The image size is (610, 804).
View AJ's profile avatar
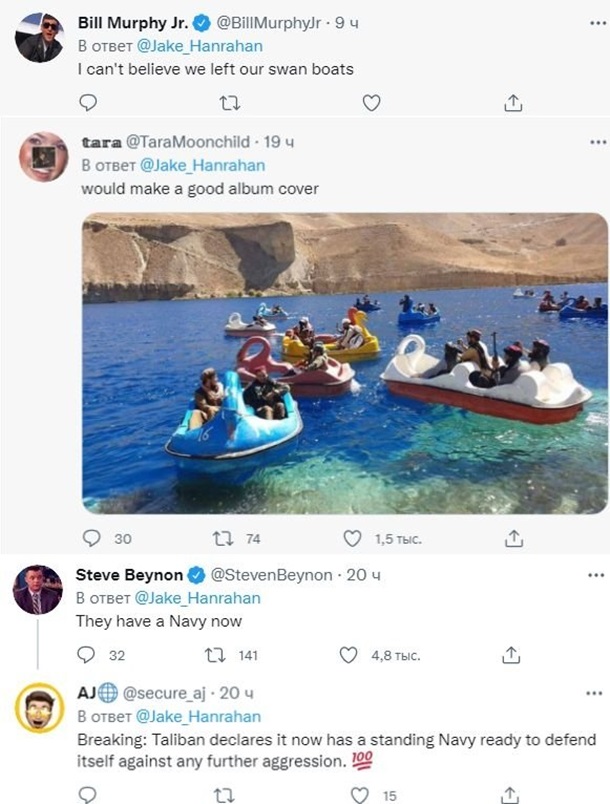tap(38, 710)
